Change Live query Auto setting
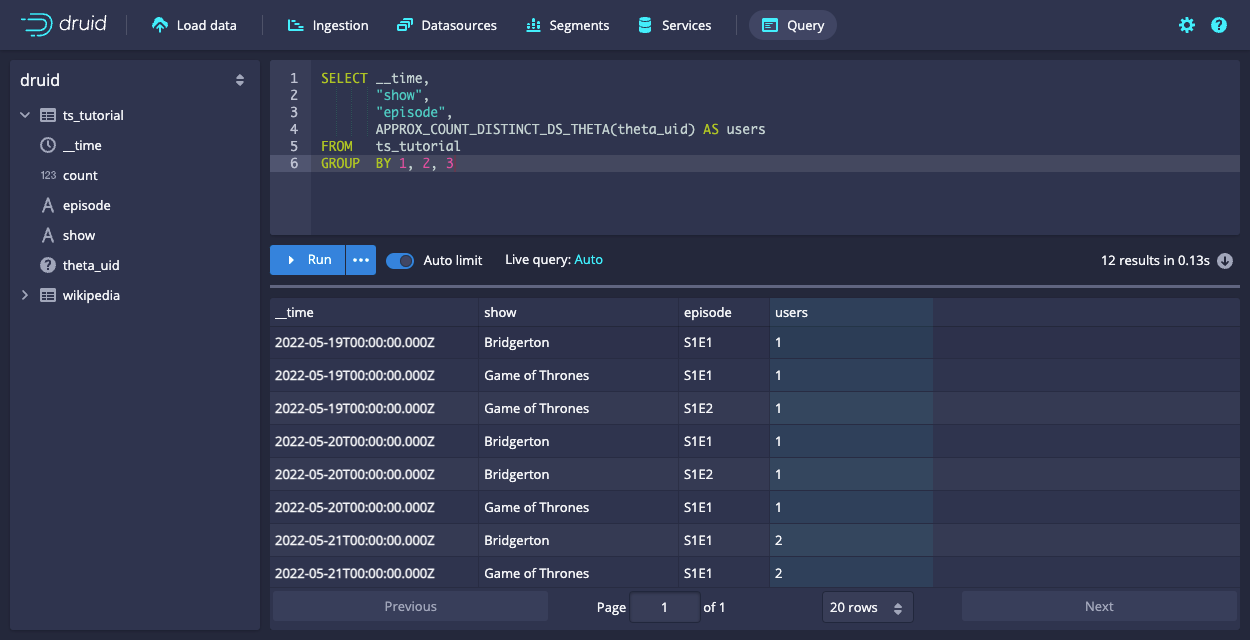The width and height of the screenshot is (1250, 640). tap(588, 260)
